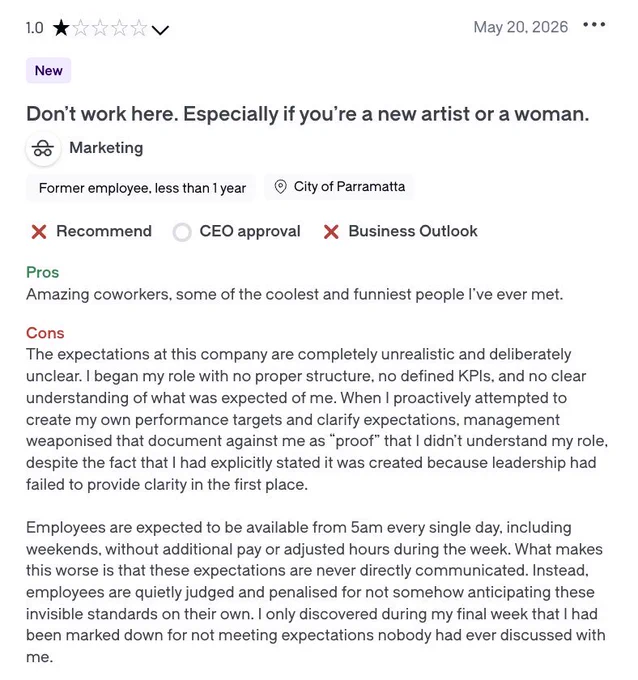Click the Marketing job title

tap(106, 148)
